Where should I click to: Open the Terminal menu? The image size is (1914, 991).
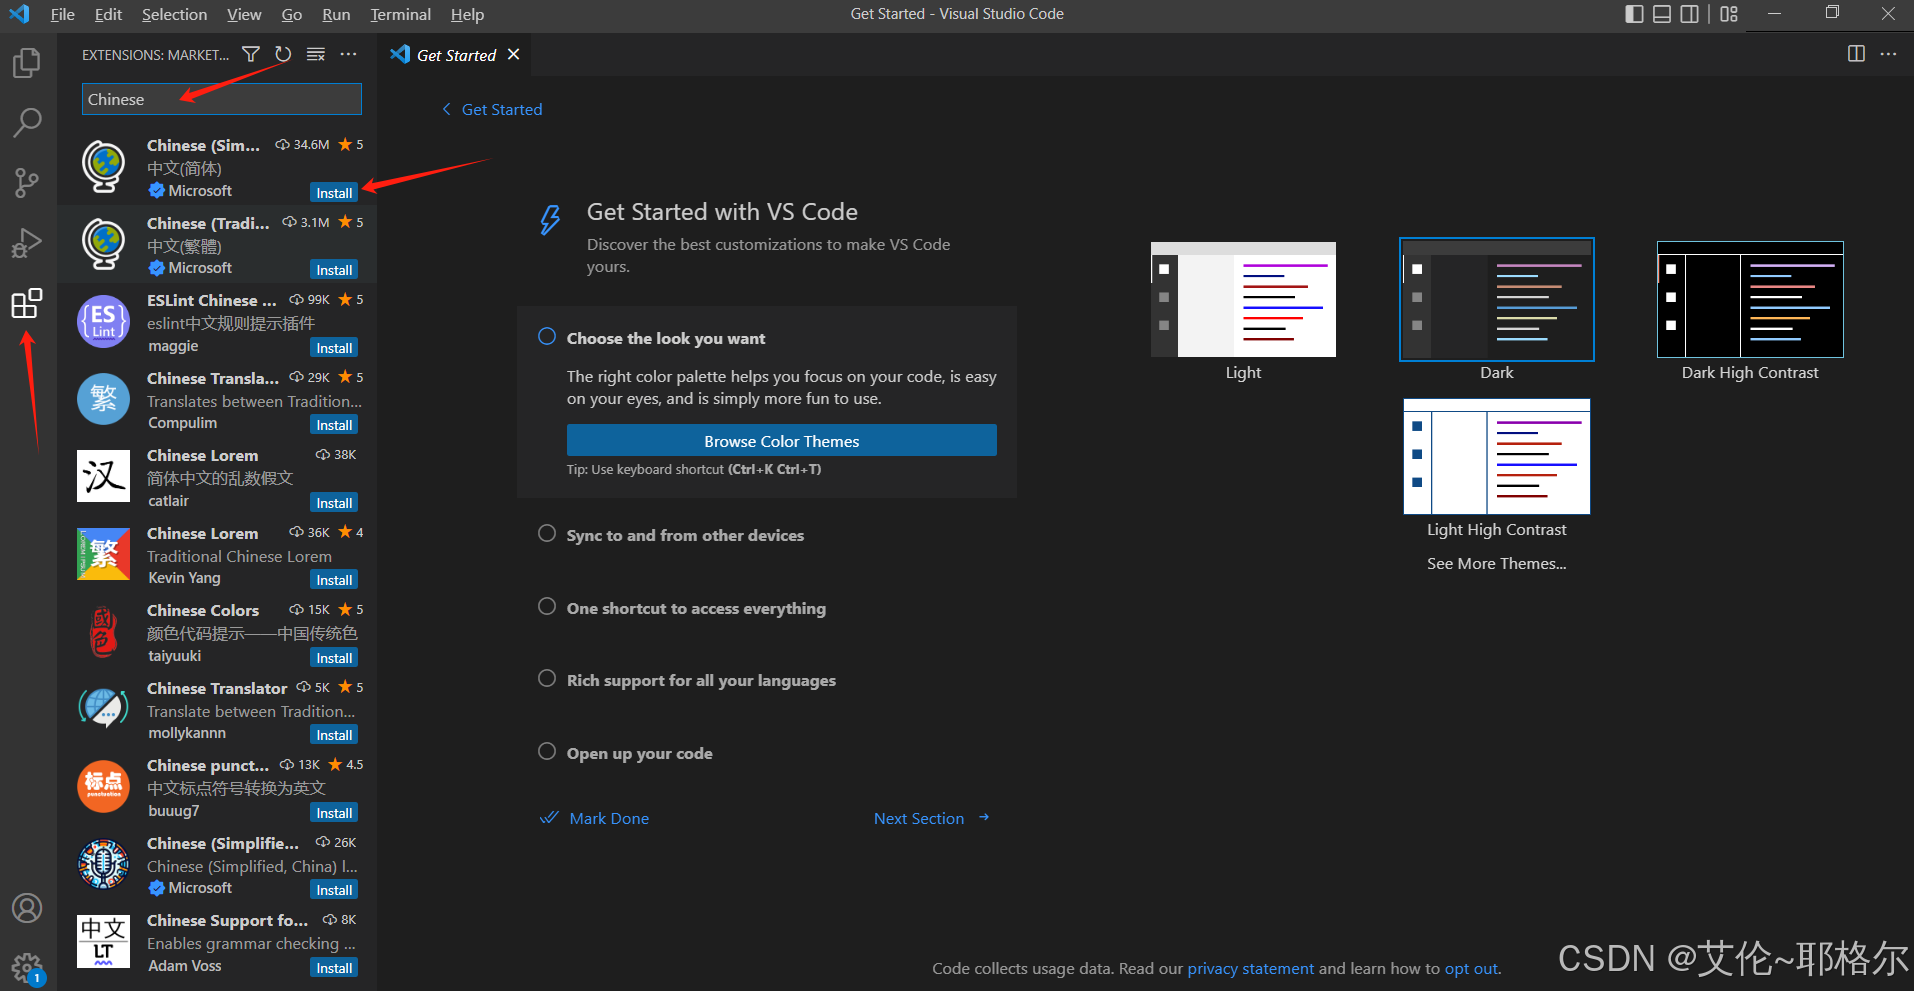click(x=400, y=14)
